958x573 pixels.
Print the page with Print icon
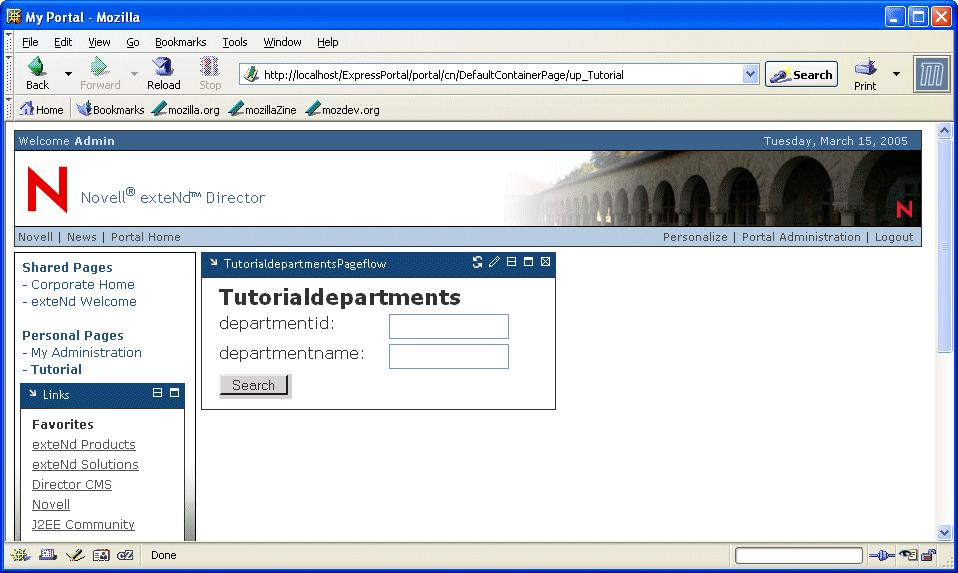(x=865, y=74)
